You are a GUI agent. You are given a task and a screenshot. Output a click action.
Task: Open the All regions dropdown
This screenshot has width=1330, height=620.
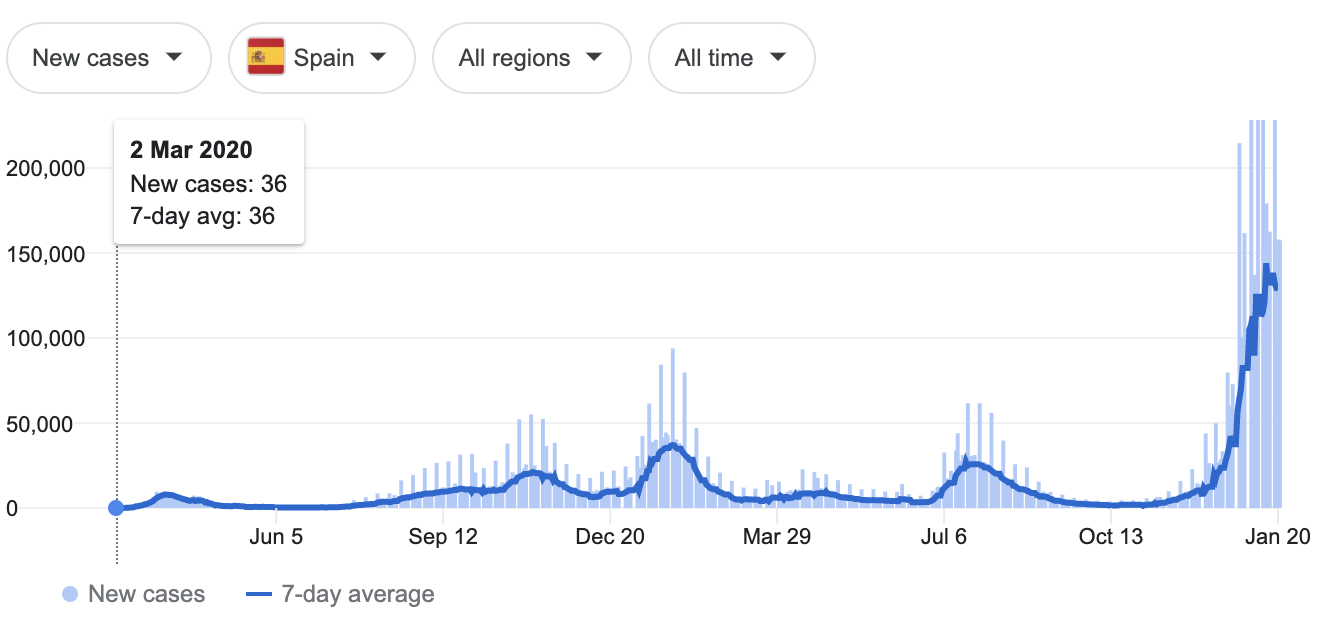pyautogui.click(x=531, y=58)
